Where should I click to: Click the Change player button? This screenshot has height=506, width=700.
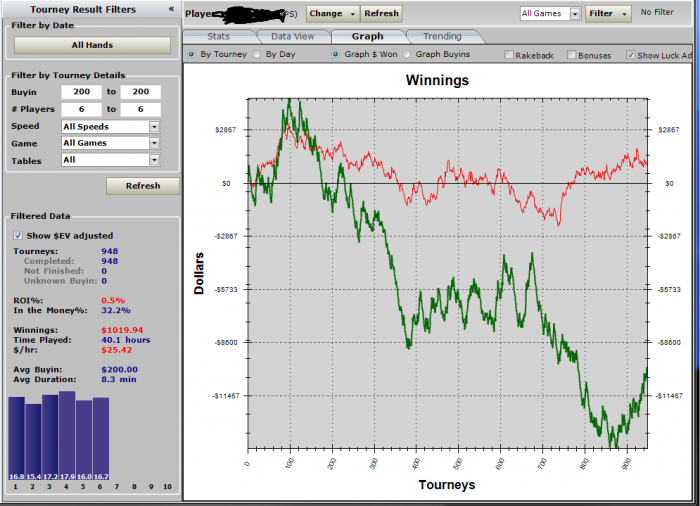click(333, 14)
